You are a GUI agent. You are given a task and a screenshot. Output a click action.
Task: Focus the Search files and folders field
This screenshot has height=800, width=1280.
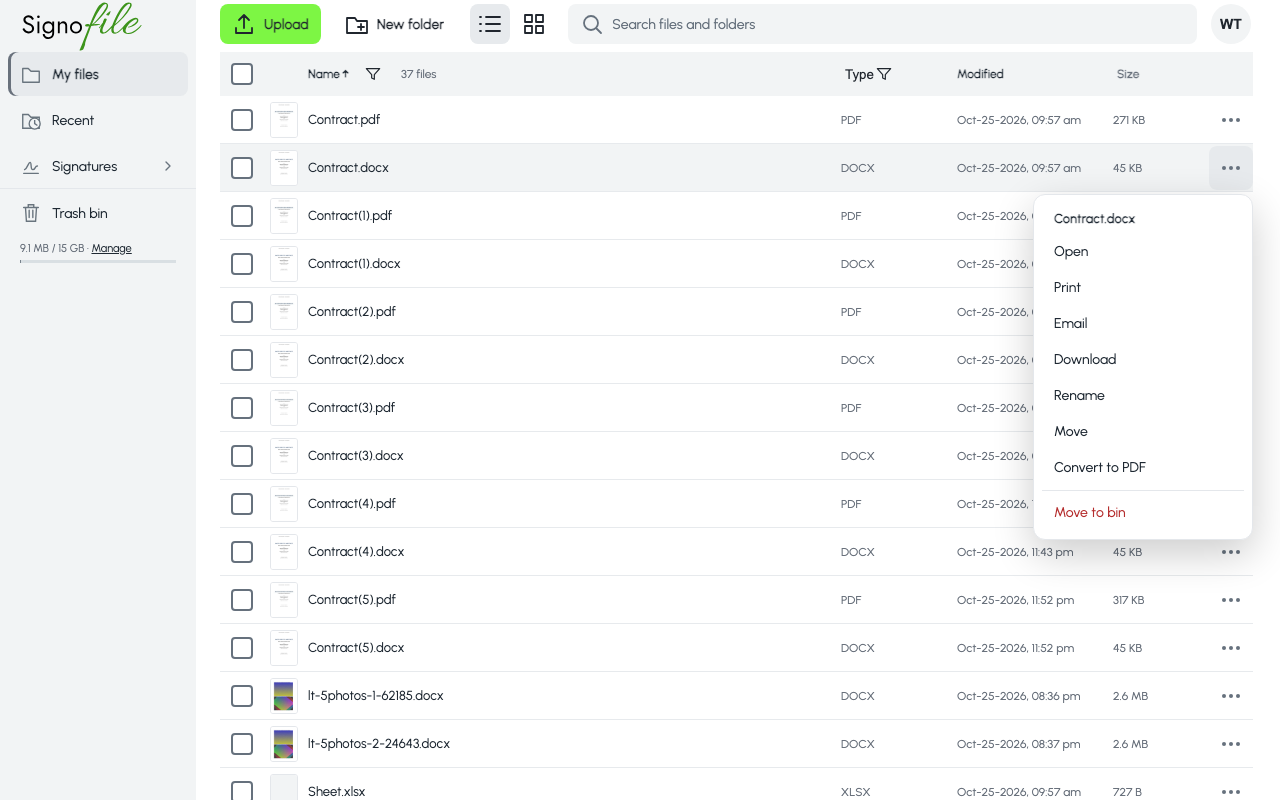coord(882,24)
